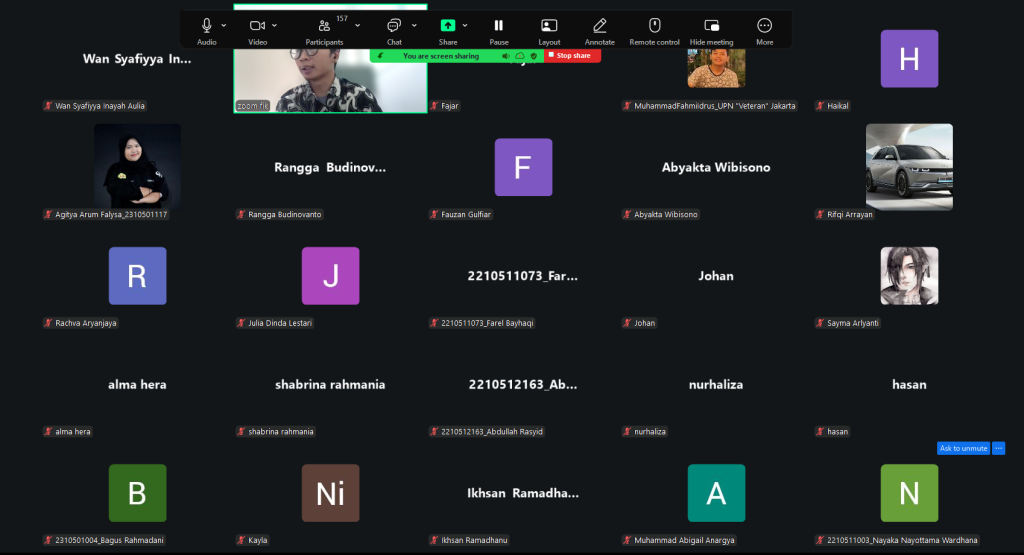This screenshot has width=1024, height=555.
Task: Click the green Share screen icon
Action: (448, 26)
